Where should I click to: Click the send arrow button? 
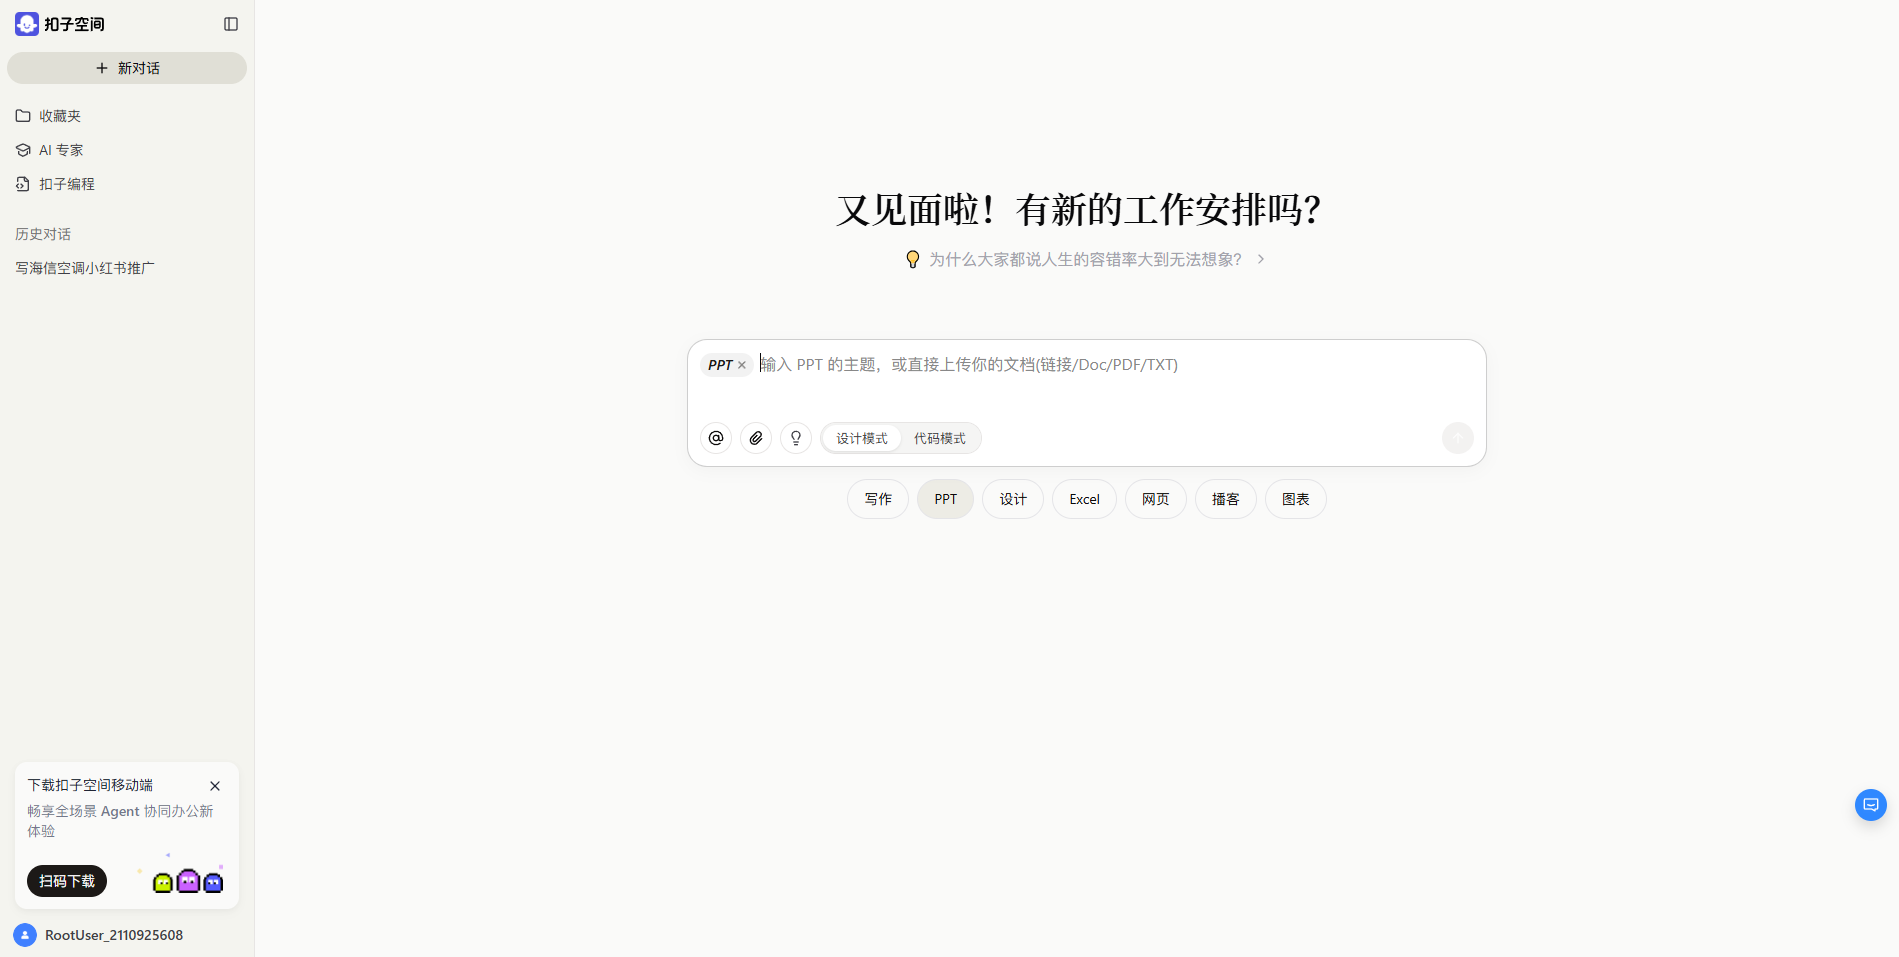[x=1457, y=438]
